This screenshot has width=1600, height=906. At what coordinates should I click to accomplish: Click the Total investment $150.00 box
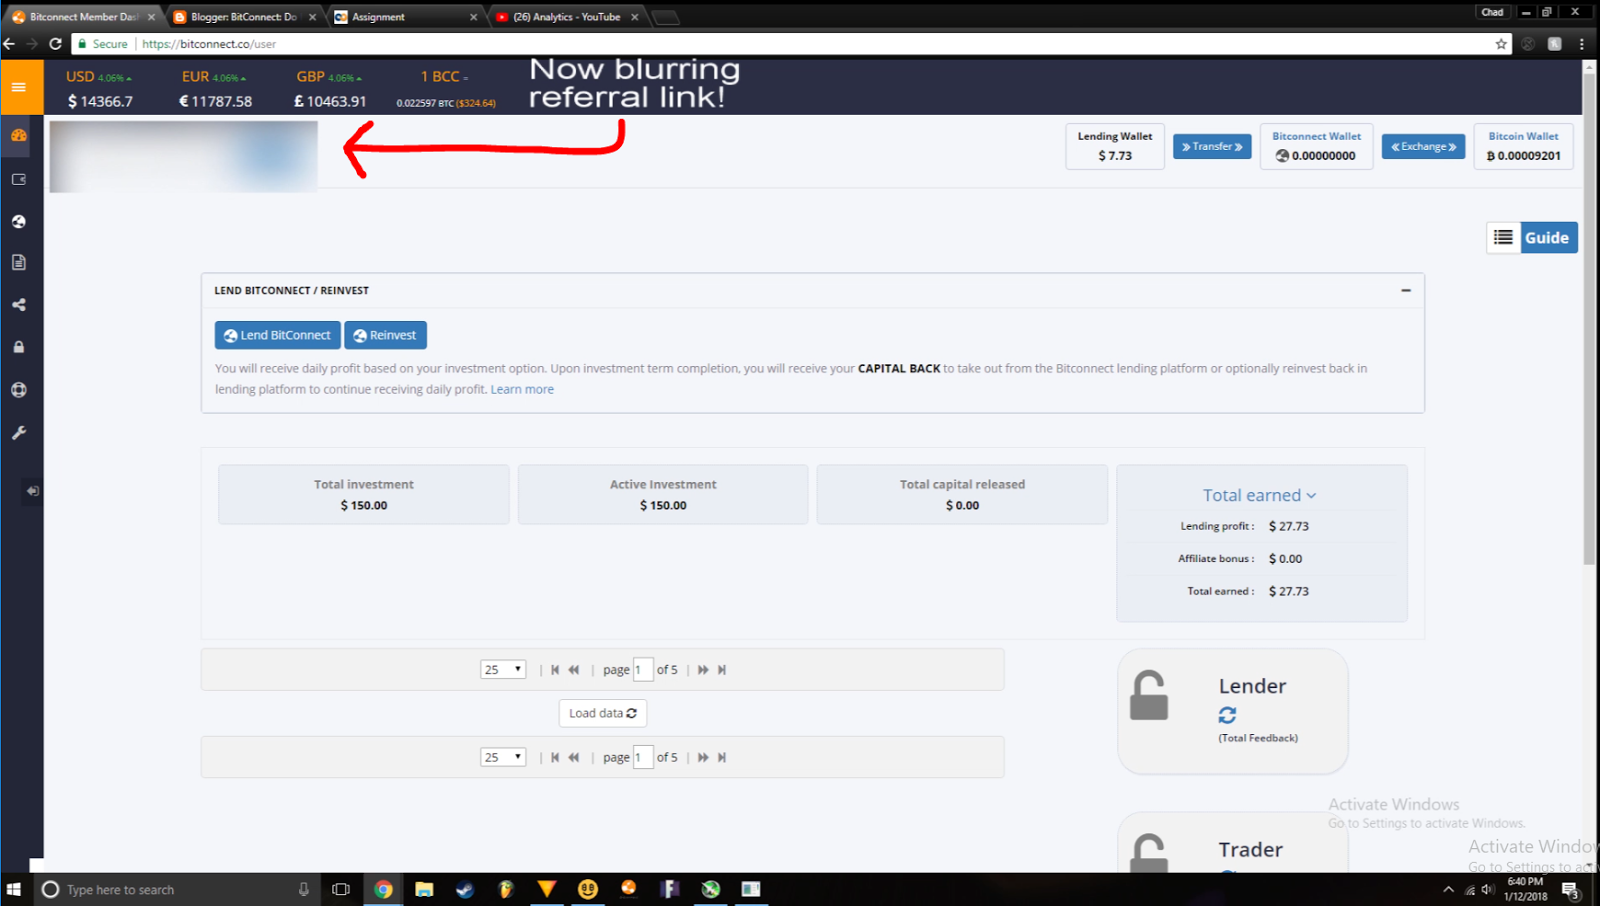pos(364,494)
